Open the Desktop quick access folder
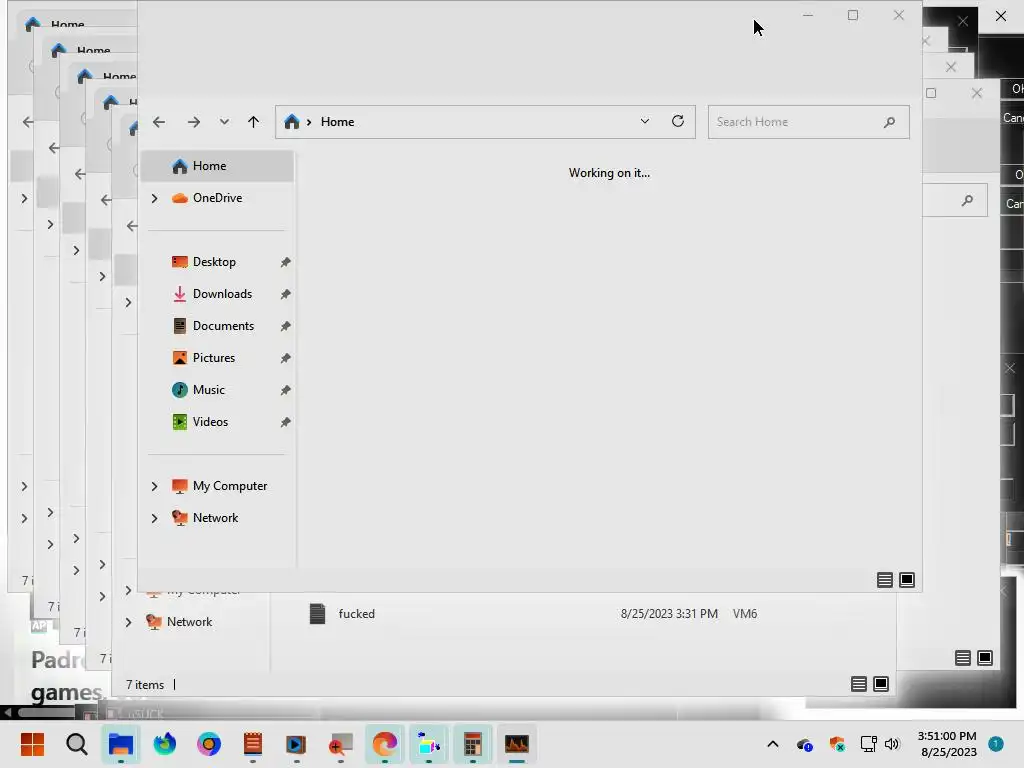 coord(214,262)
